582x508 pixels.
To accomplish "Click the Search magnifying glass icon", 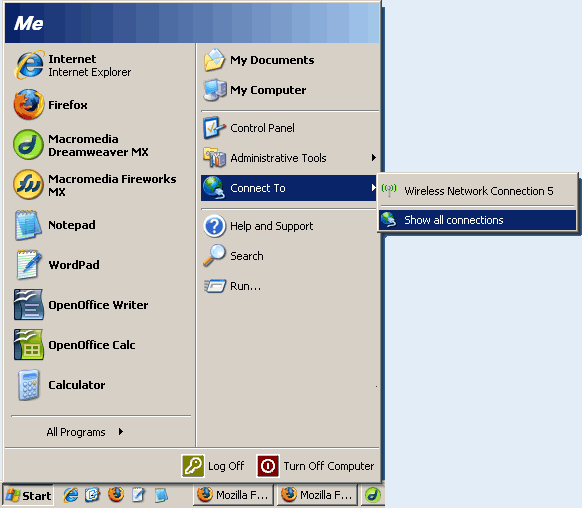I will pyautogui.click(x=214, y=256).
